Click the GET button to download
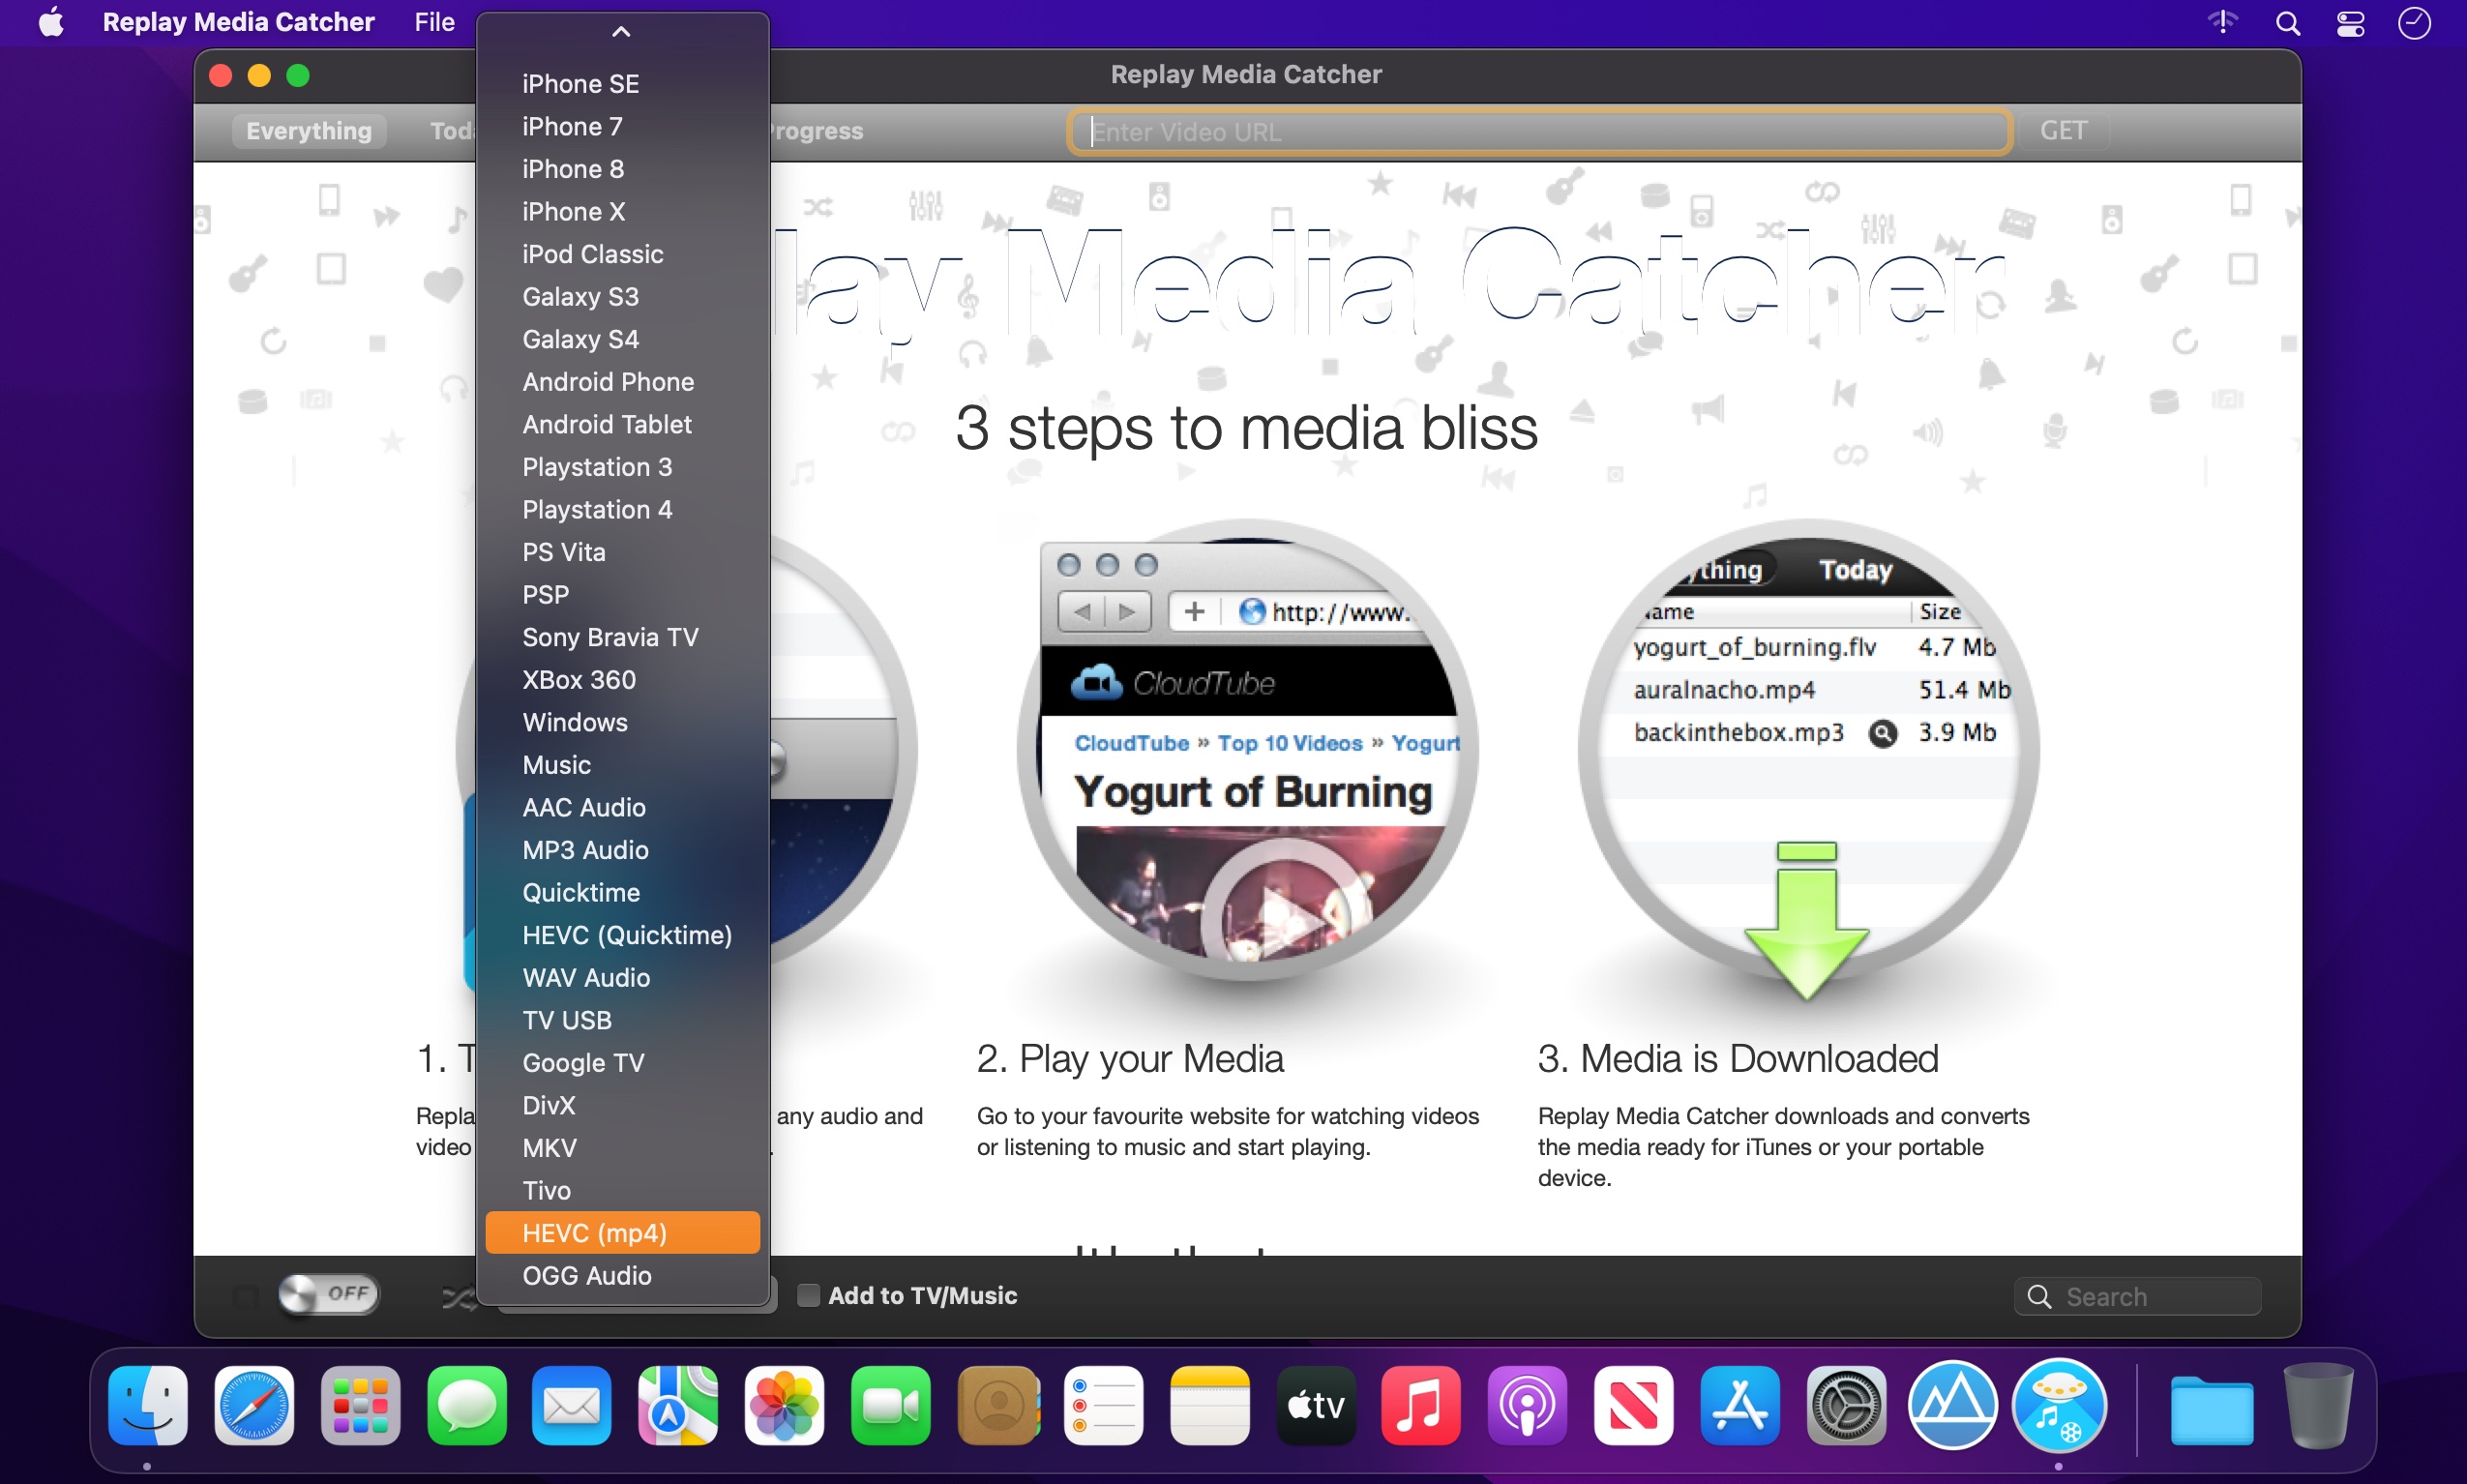This screenshot has width=2467, height=1484. point(2064,131)
